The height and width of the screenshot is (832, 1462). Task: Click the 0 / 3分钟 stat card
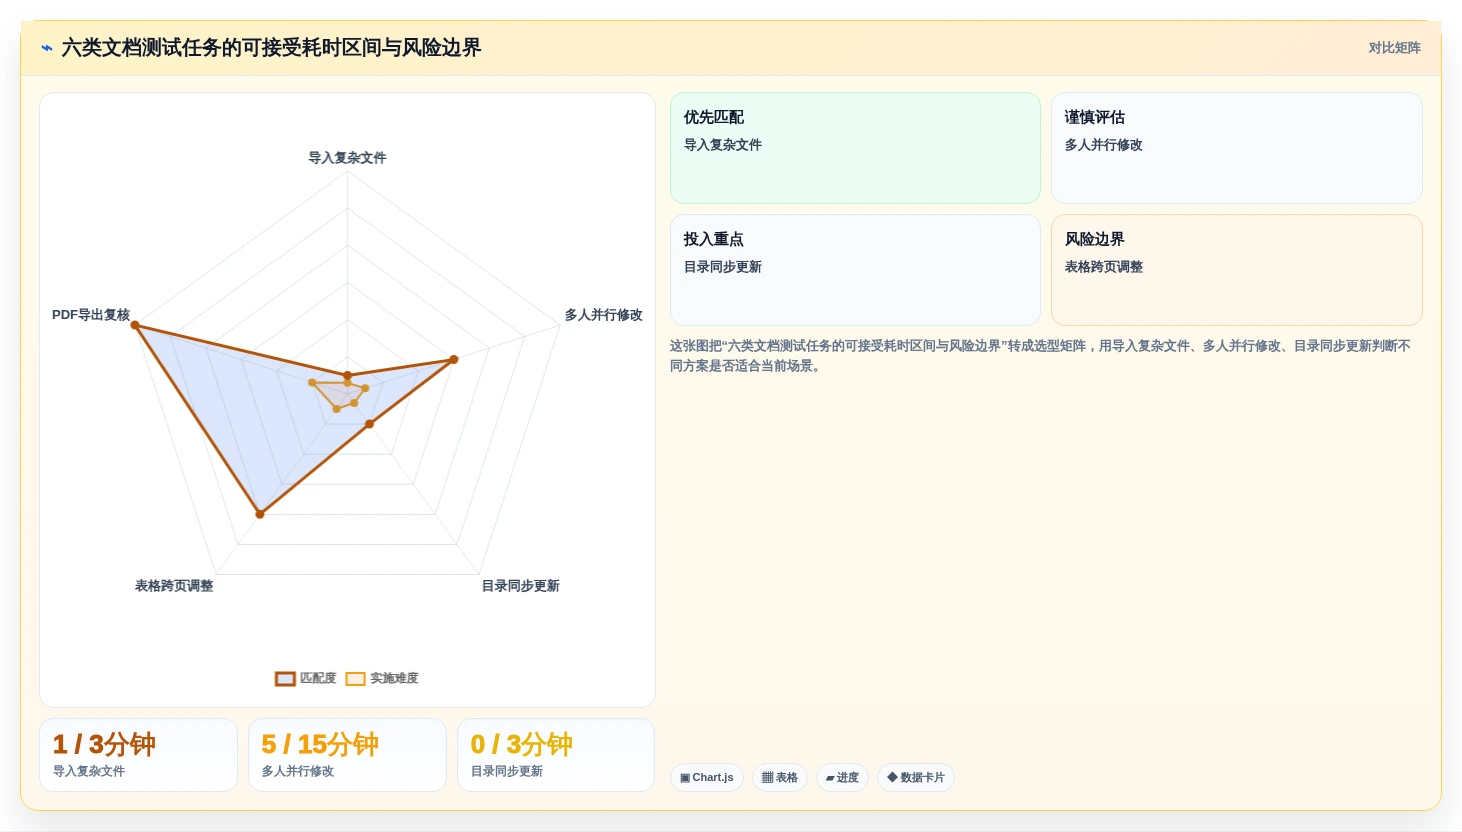[x=556, y=755]
